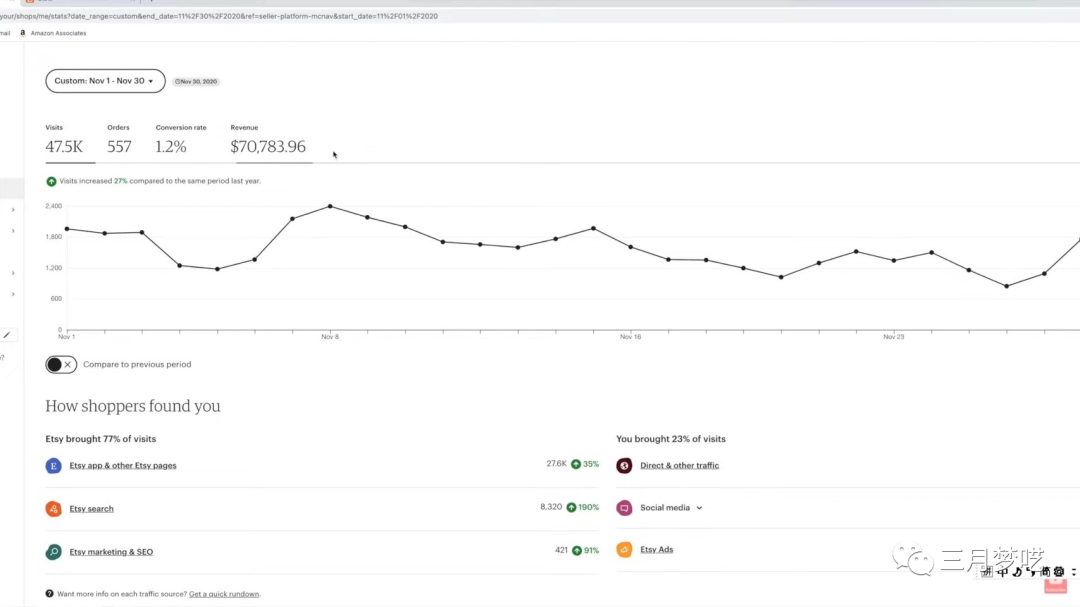Select the Visits stat tab
Screen dimensions: 1080x607
pyautogui.click(x=64, y=141)
